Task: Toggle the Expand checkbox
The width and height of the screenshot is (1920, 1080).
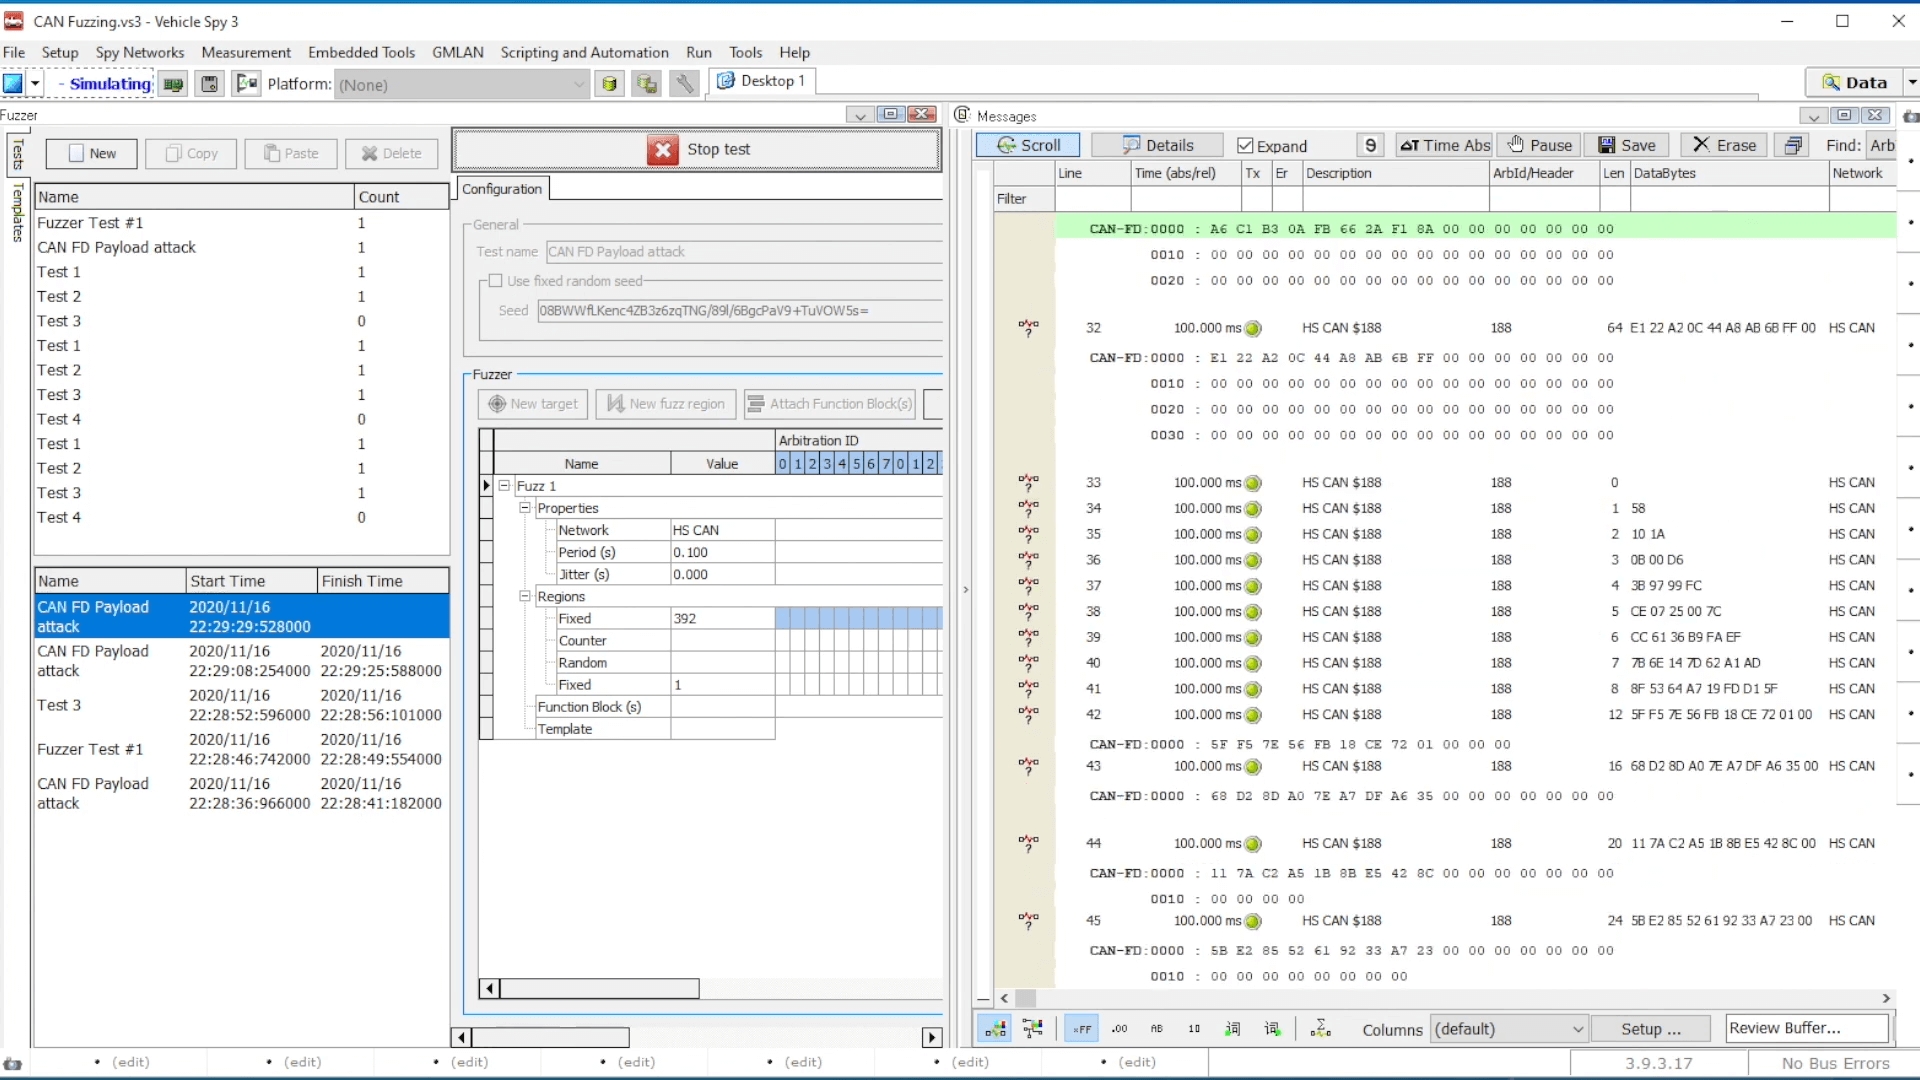Action: [1245, 146]
